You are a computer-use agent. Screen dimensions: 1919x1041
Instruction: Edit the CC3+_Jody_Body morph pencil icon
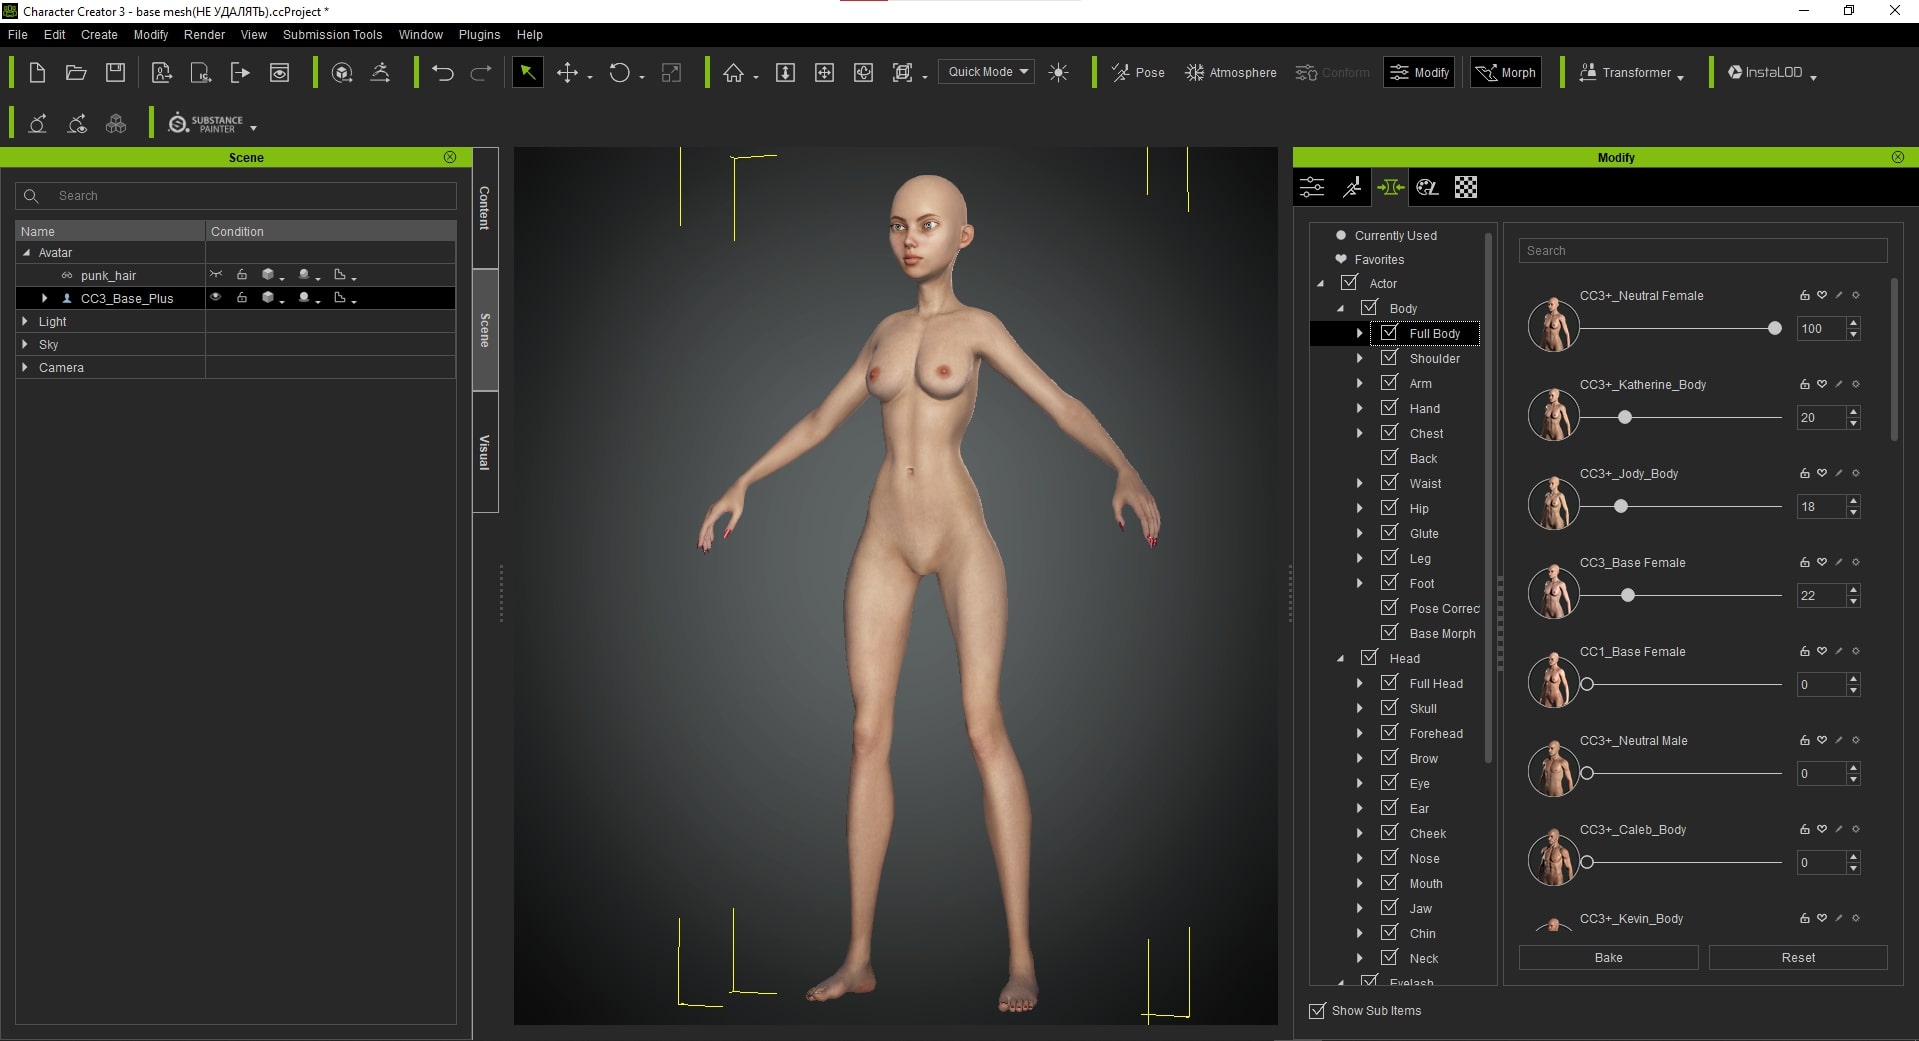pos(1839,473)
